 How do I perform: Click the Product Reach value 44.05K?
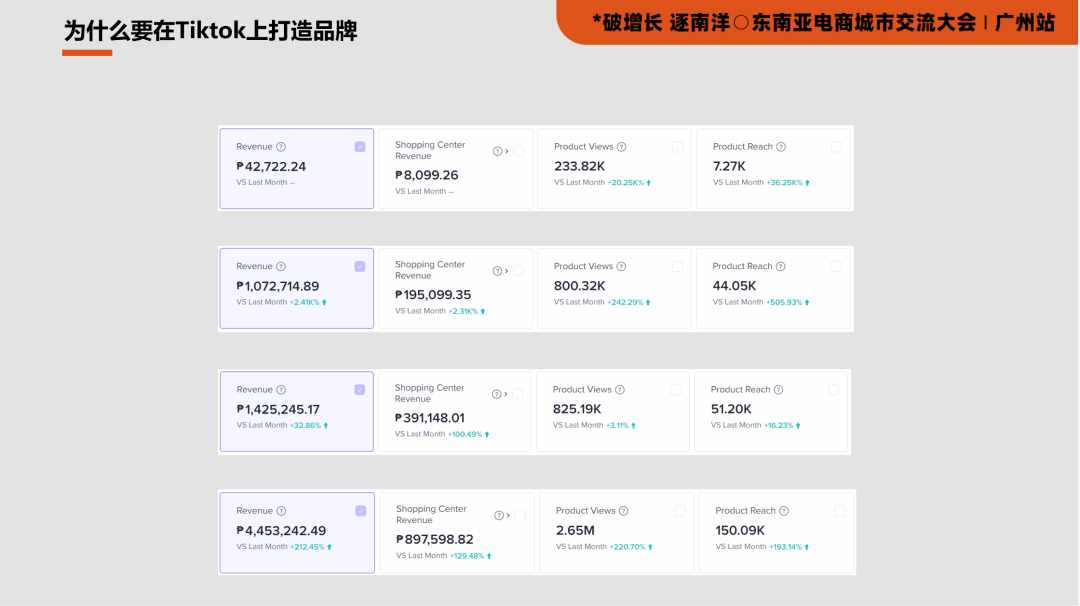click(734, 286)
